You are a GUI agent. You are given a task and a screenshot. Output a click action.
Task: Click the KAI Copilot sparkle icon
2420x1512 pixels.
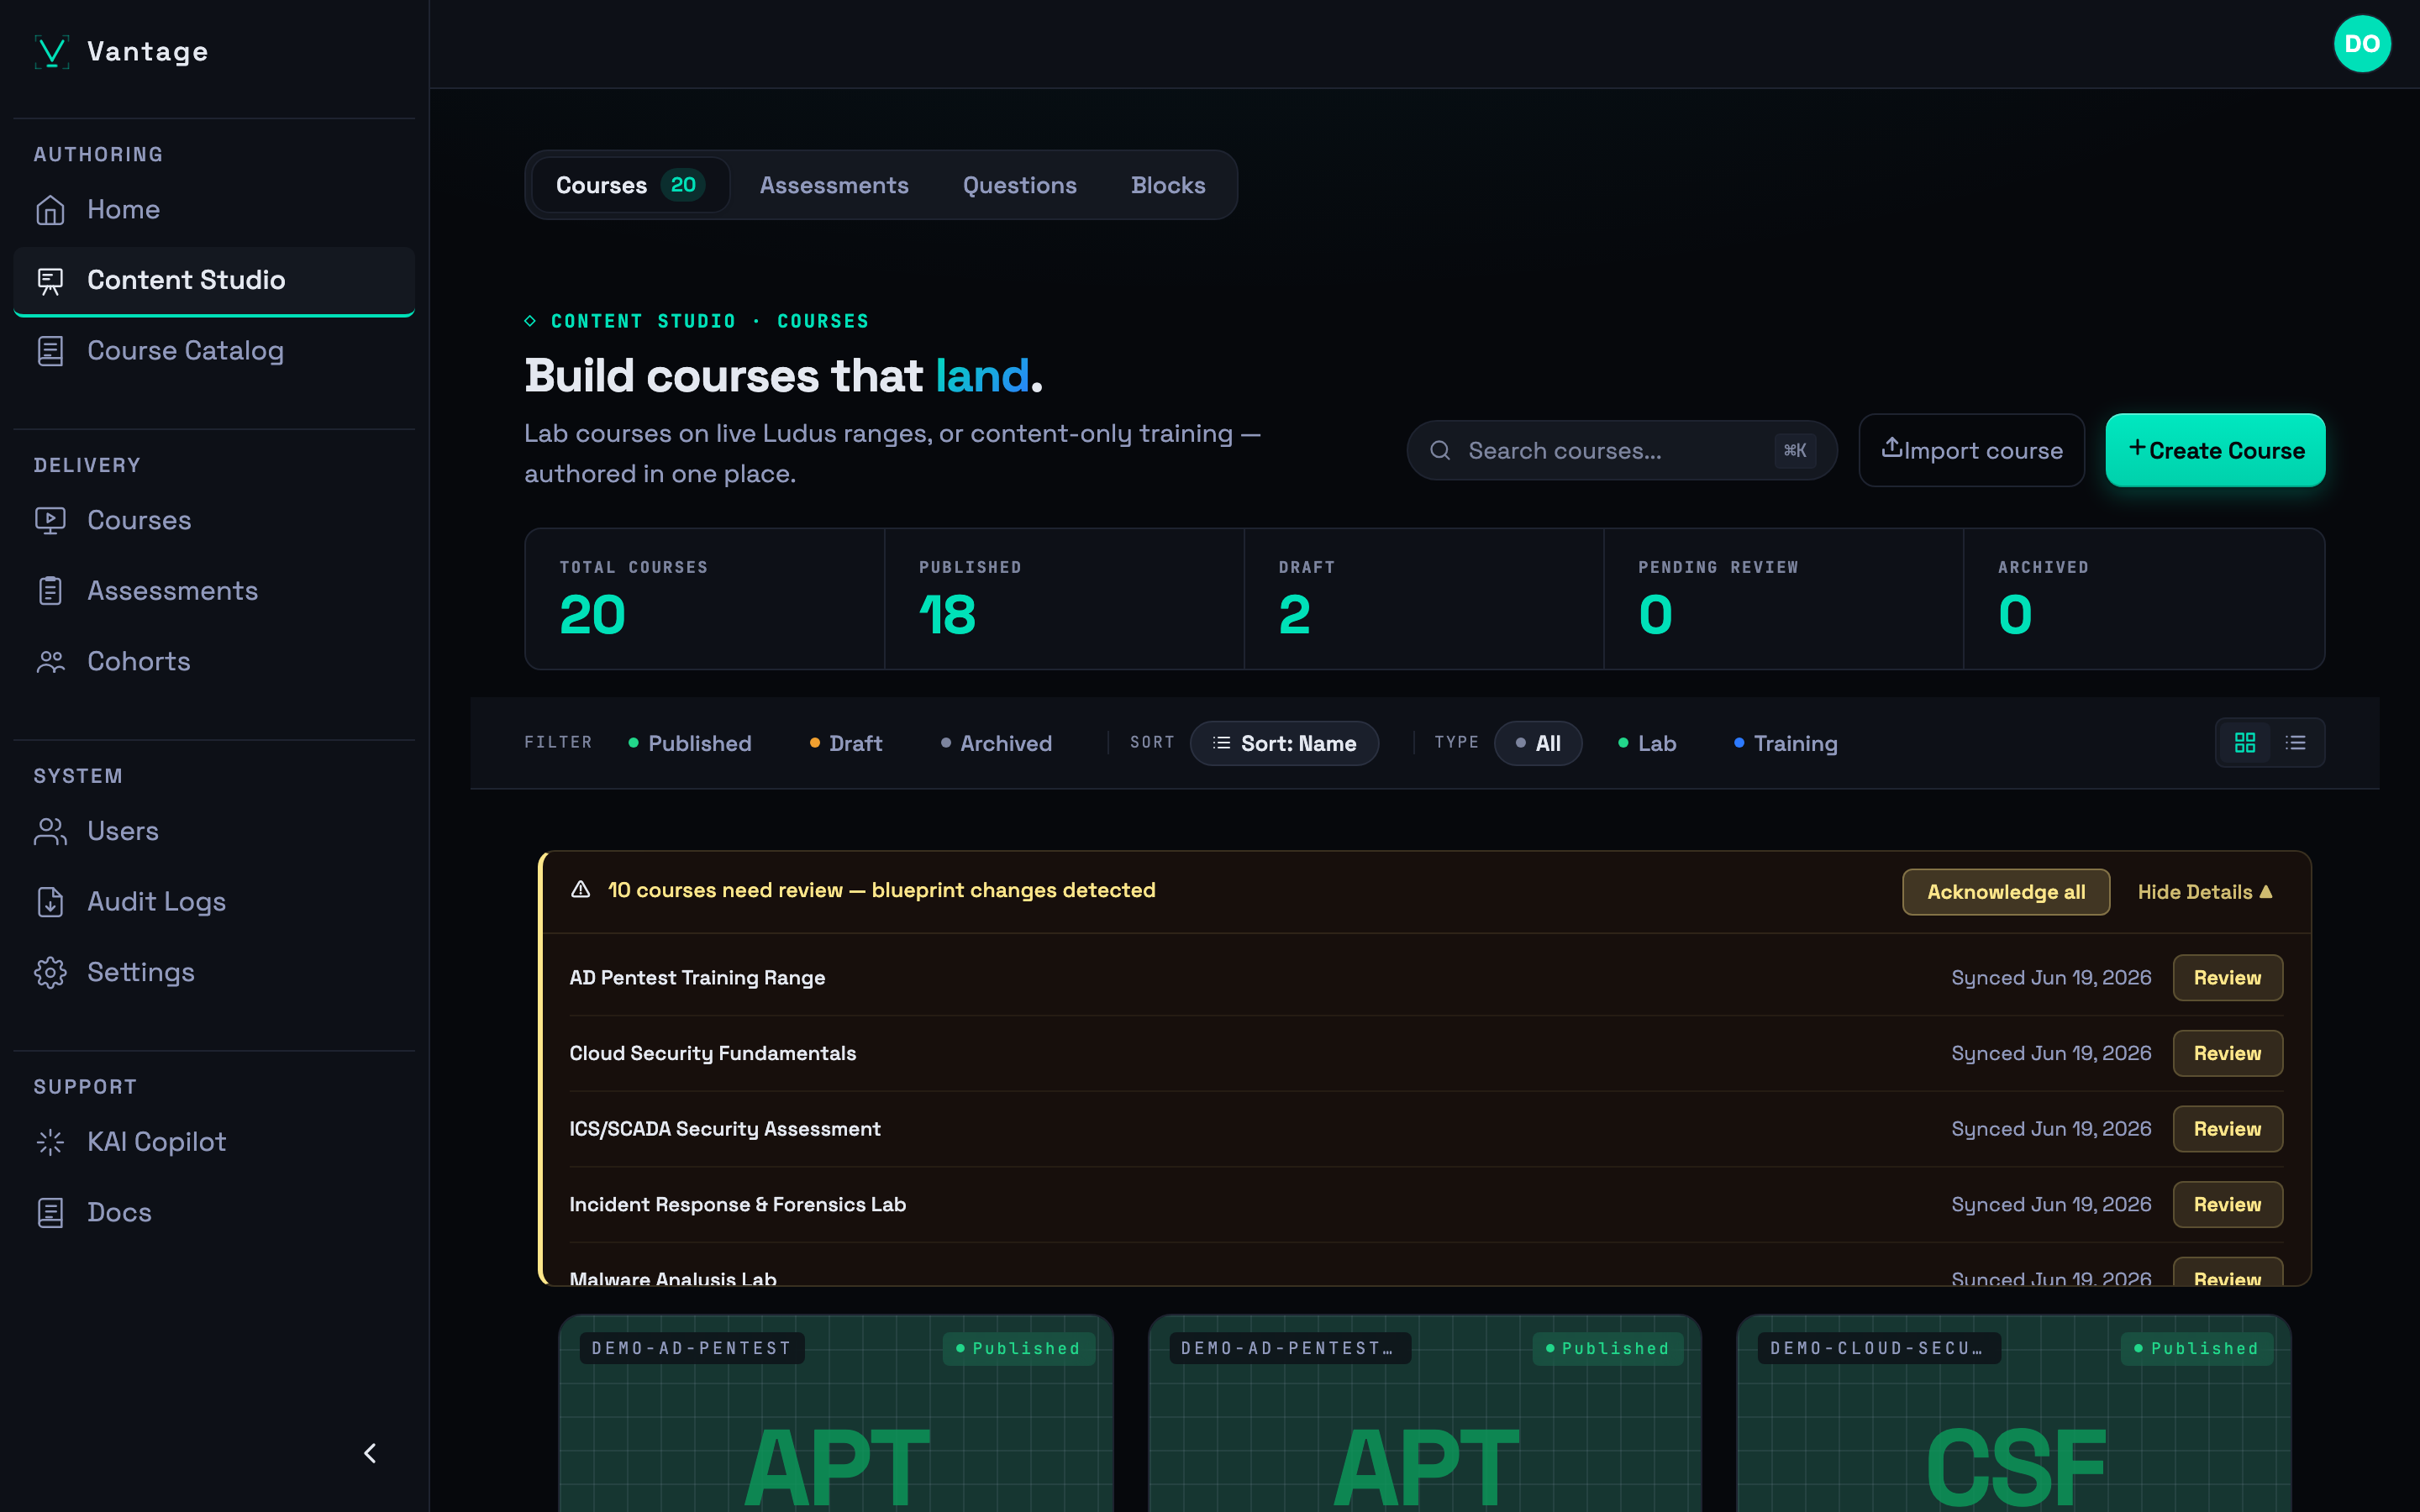click(x=50, y=1142)
